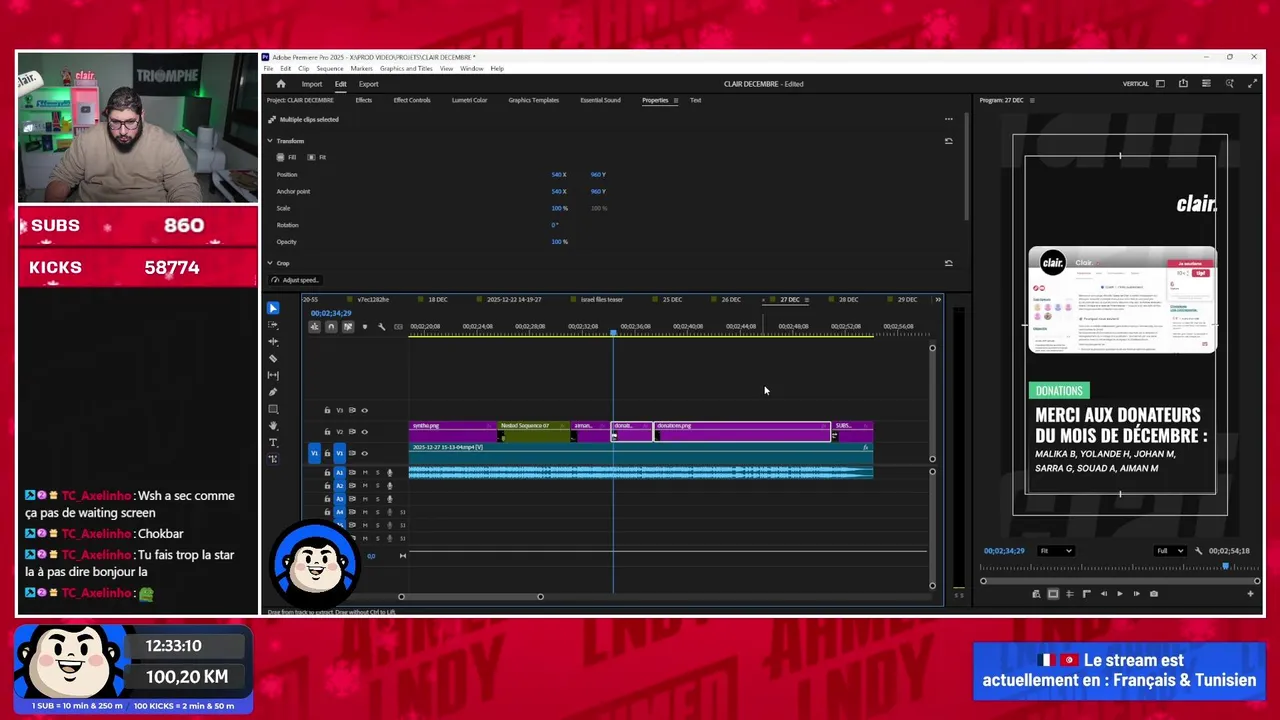Click the timeline horizontal zoom scrollbar

471,597
